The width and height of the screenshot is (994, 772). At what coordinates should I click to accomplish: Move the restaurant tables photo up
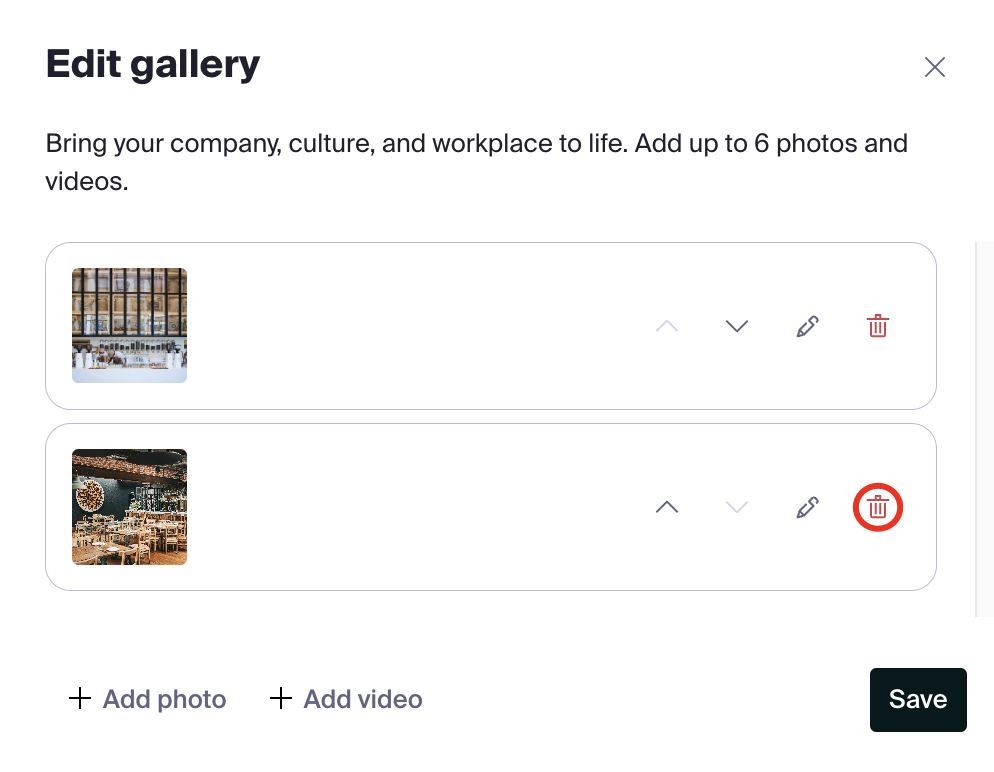(x=667, y=507)
